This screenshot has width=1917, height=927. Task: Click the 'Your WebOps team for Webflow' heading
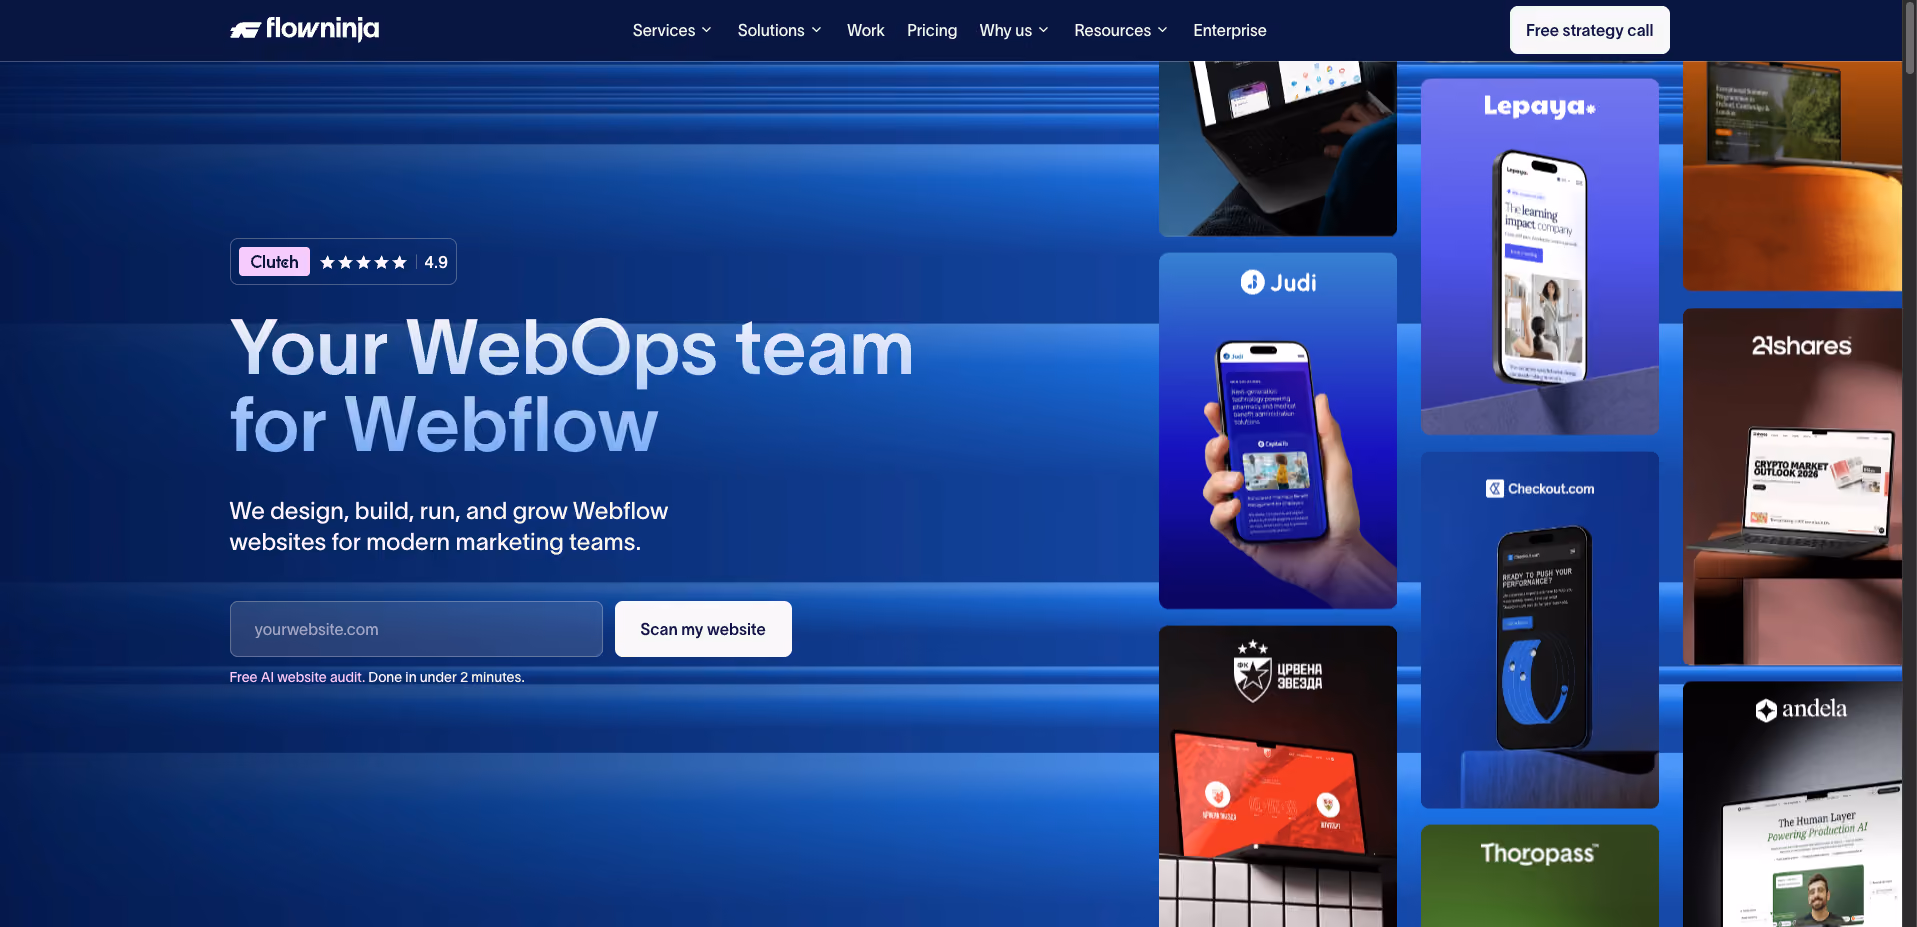[x=572, y=386]
